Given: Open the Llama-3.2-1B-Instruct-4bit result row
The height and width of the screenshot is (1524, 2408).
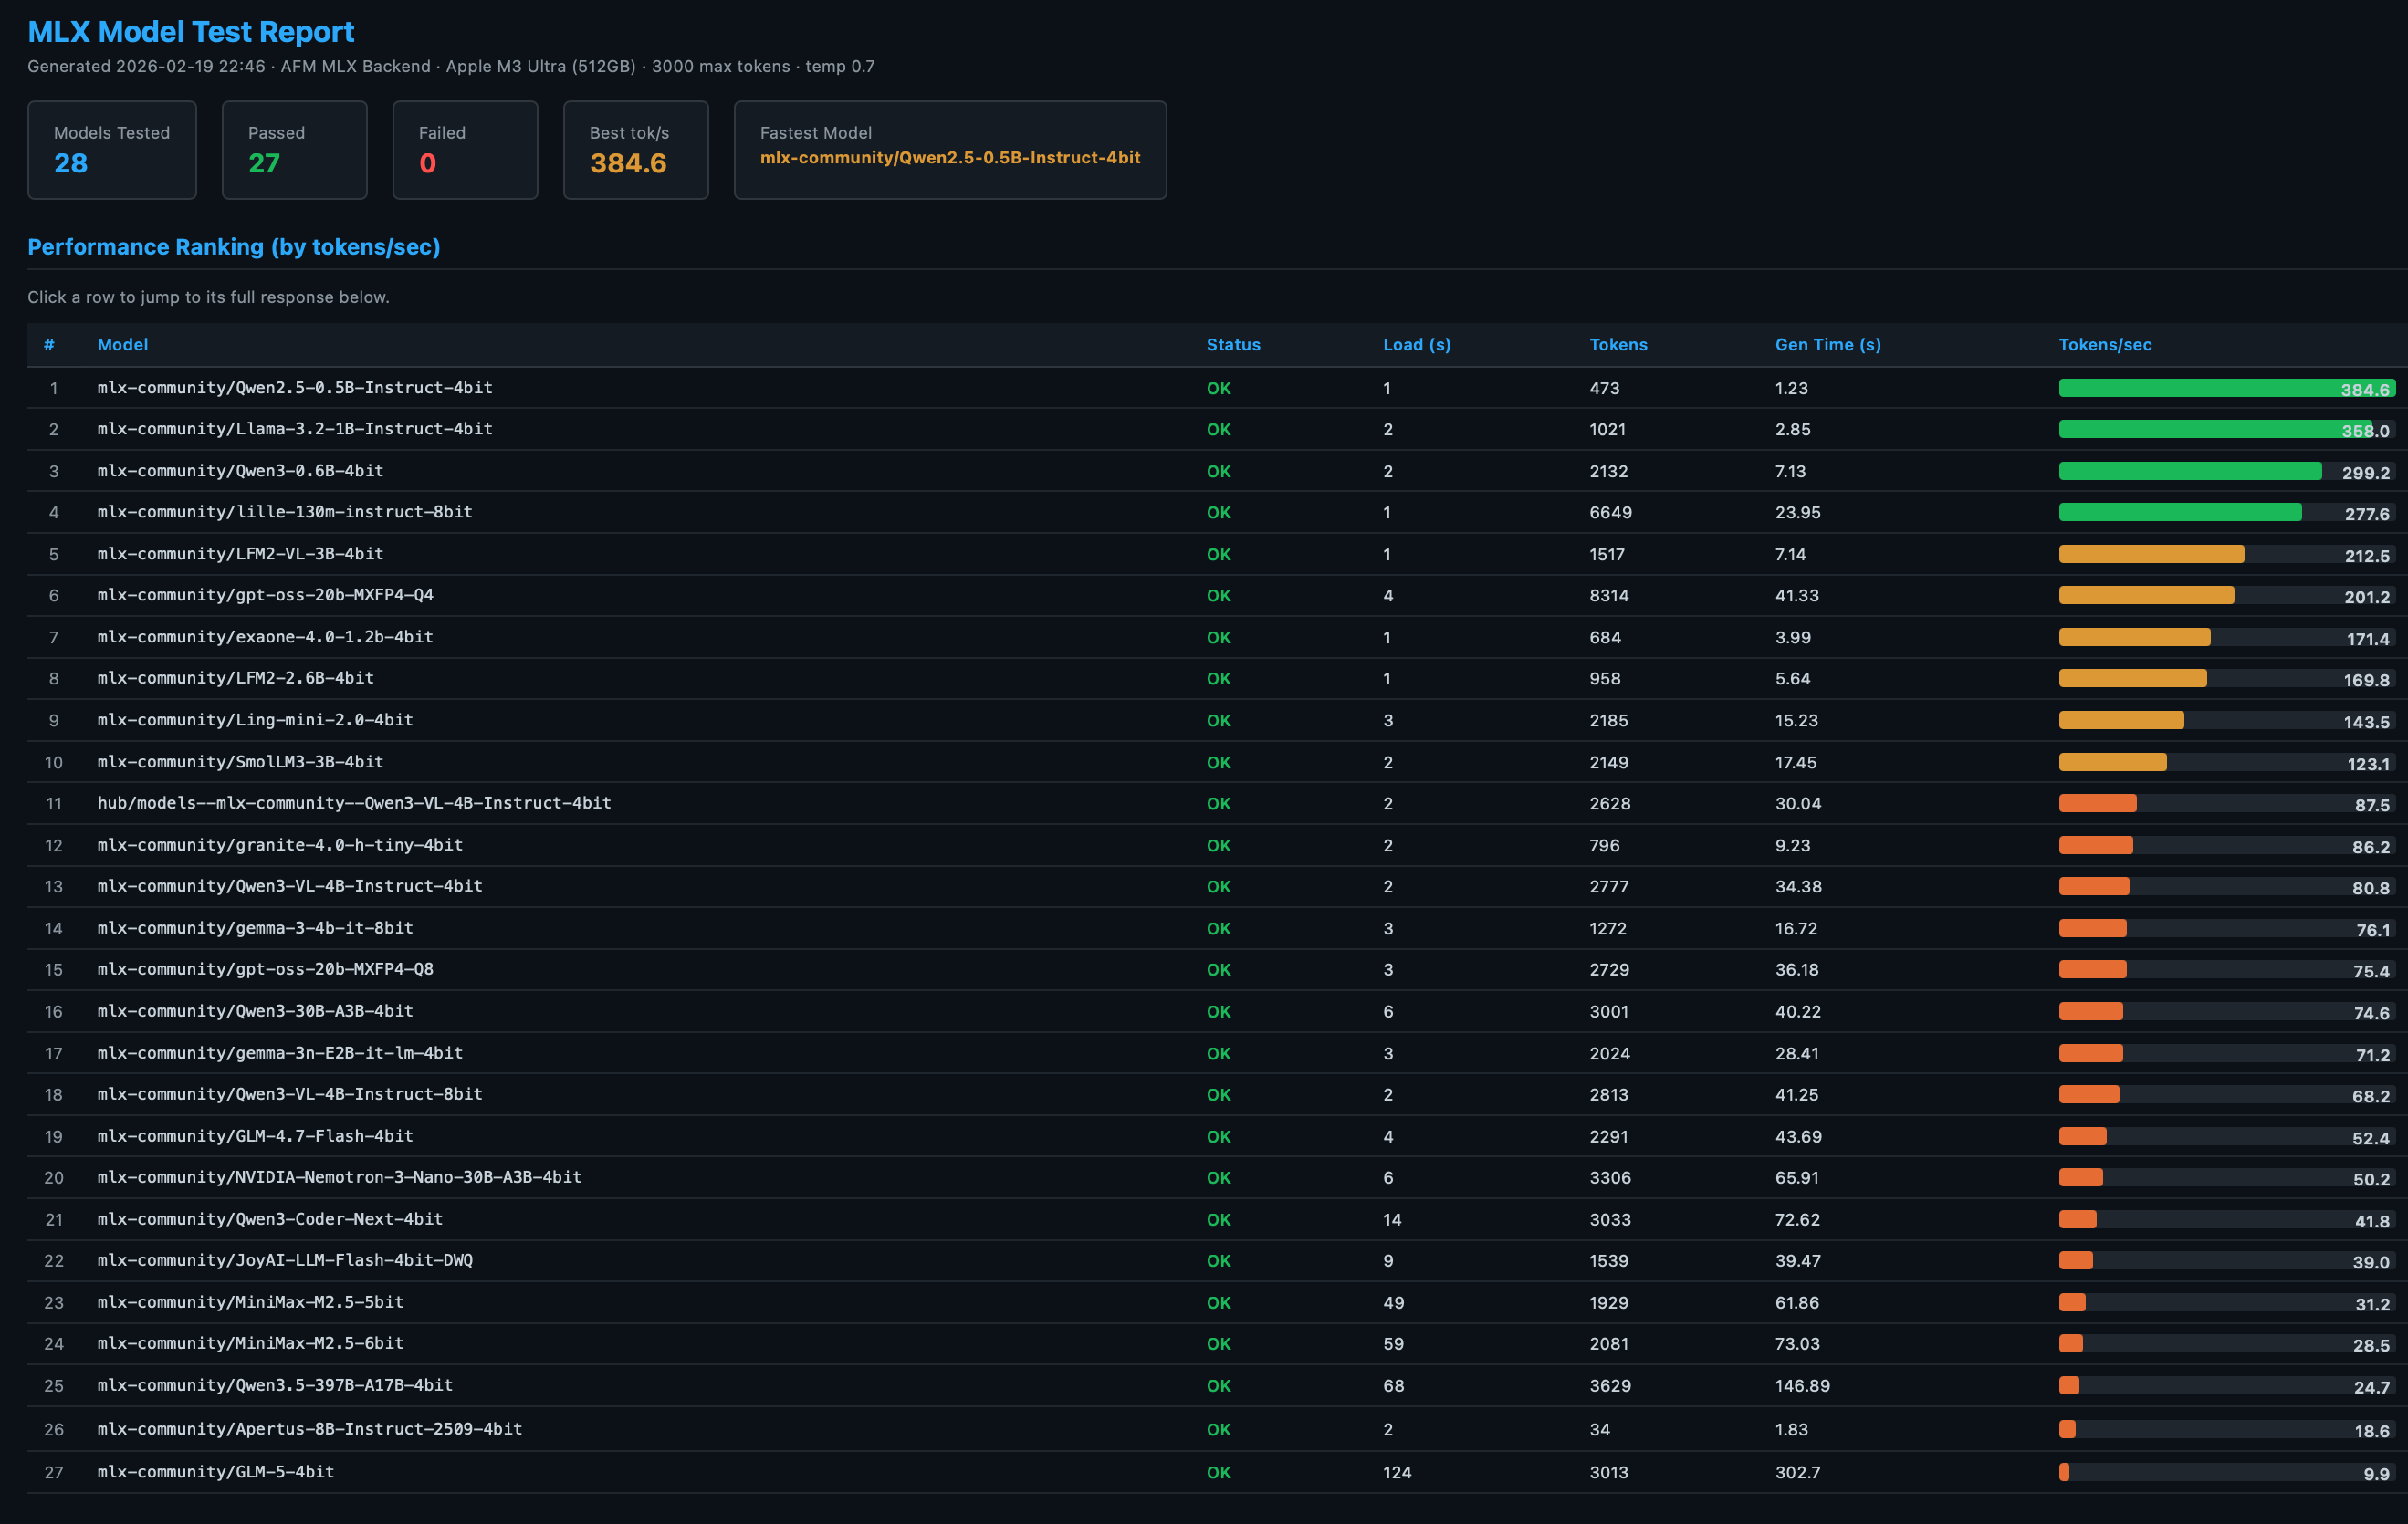Looking at the screenshot, I should click(600, 429).
